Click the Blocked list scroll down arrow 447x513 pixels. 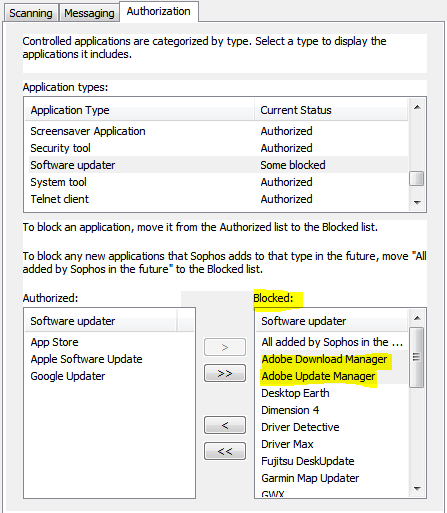coord(417,489)
